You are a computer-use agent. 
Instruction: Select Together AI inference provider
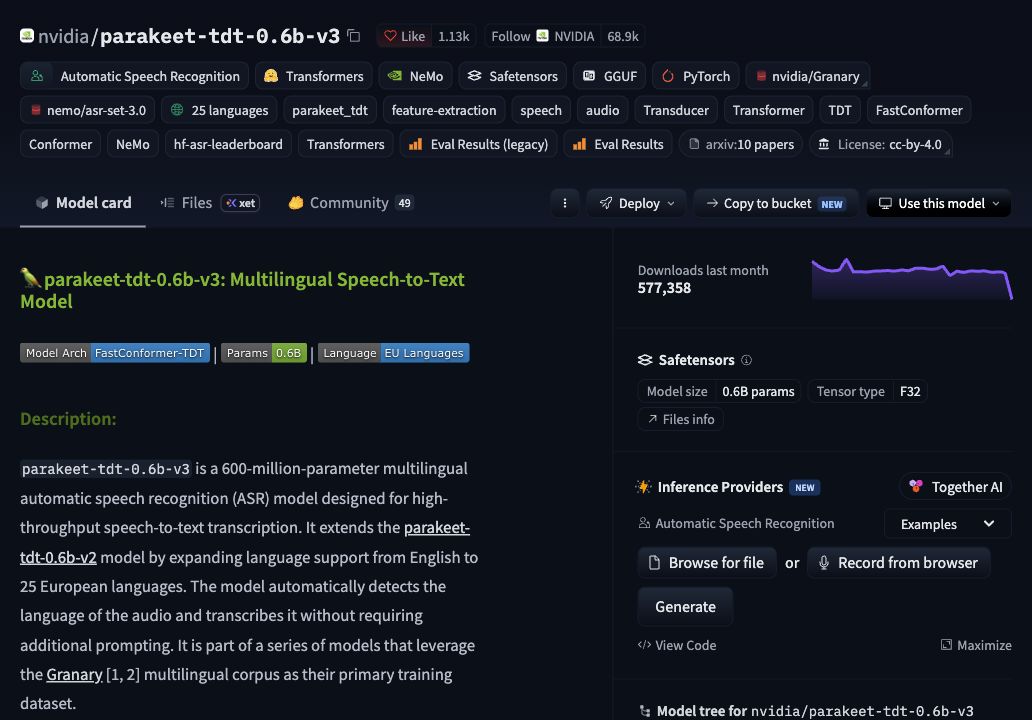[955, 487]
